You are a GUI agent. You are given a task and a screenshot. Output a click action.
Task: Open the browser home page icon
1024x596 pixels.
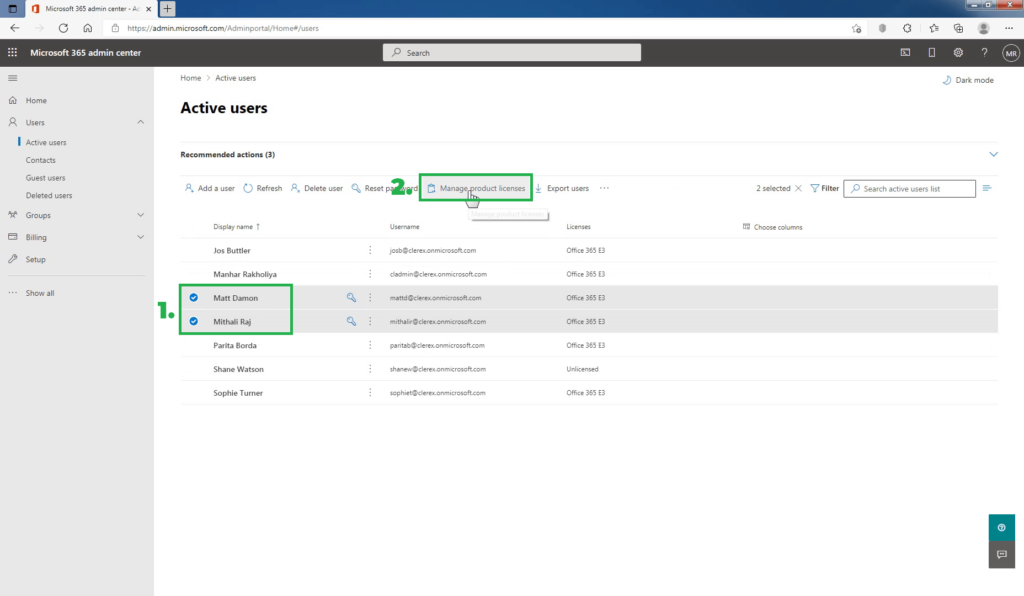tap(88, 28)
